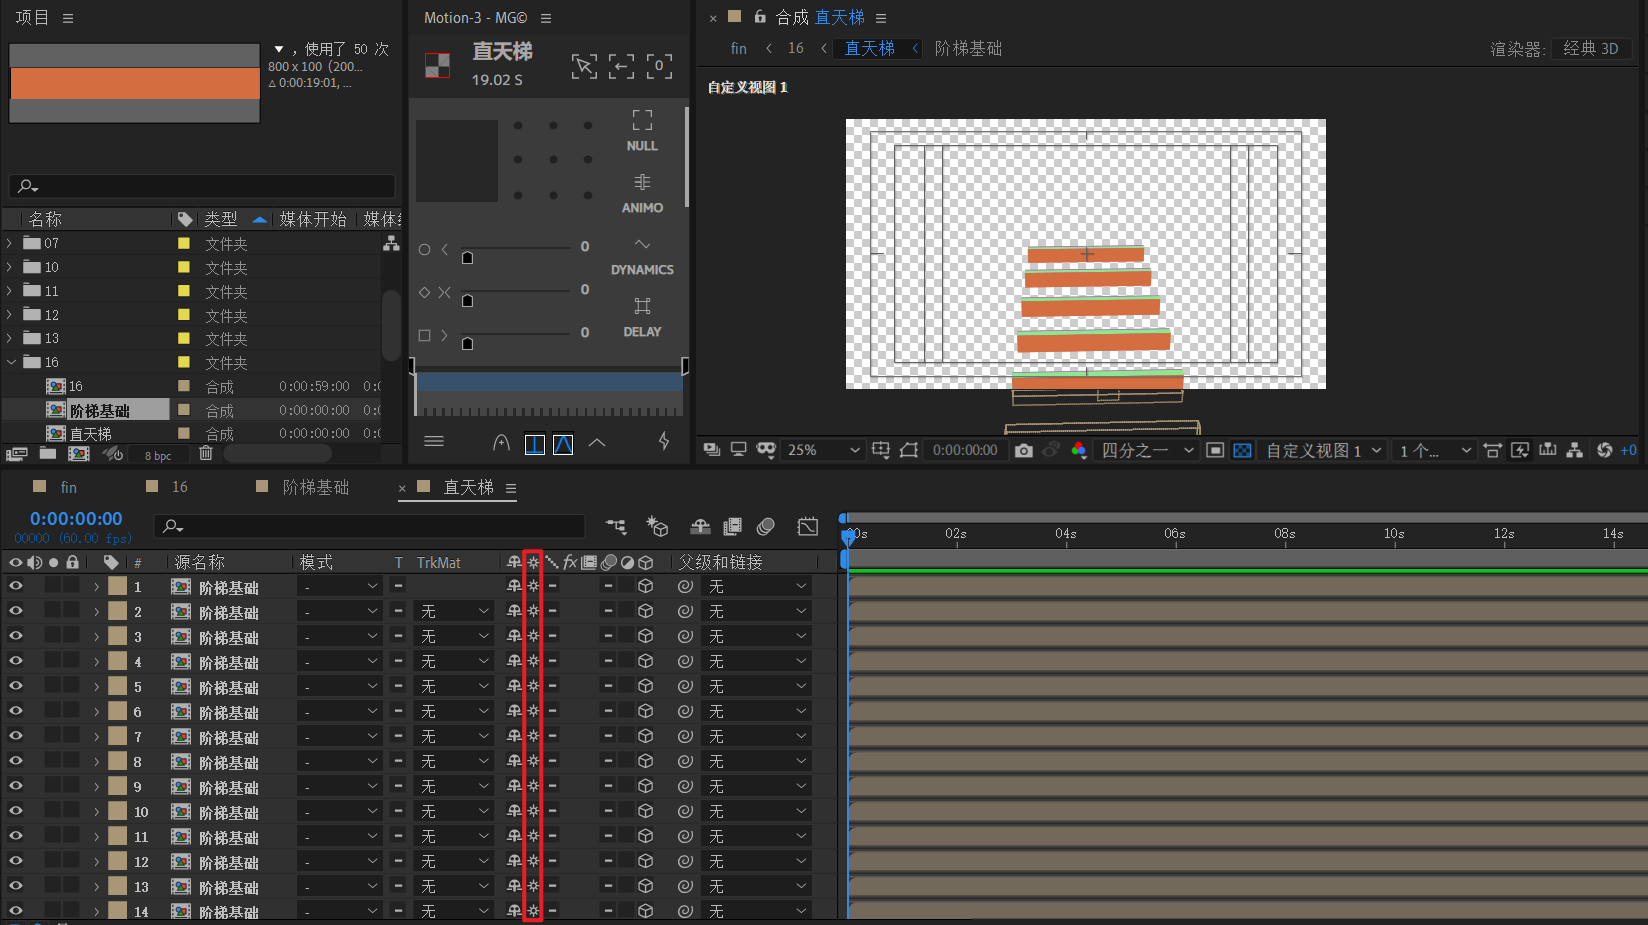Click the NULL tool in Motion-3 panel
The height and width of the screenshot is (925, 1648).
[x=642, y=131]
